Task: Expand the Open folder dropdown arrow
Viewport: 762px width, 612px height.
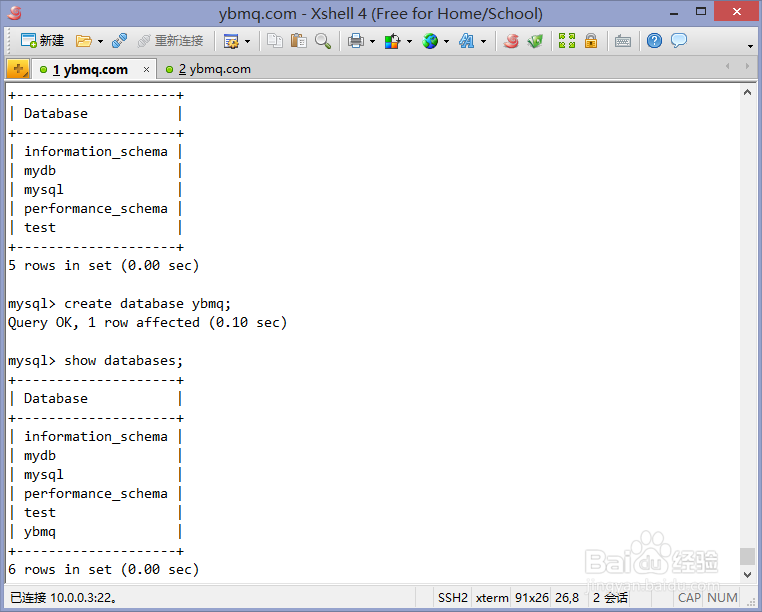Action: 101,42
